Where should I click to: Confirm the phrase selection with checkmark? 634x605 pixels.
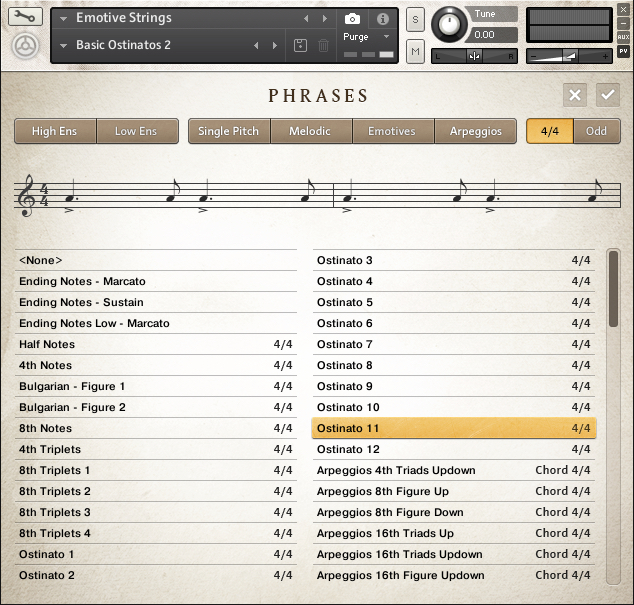(608, 95)
